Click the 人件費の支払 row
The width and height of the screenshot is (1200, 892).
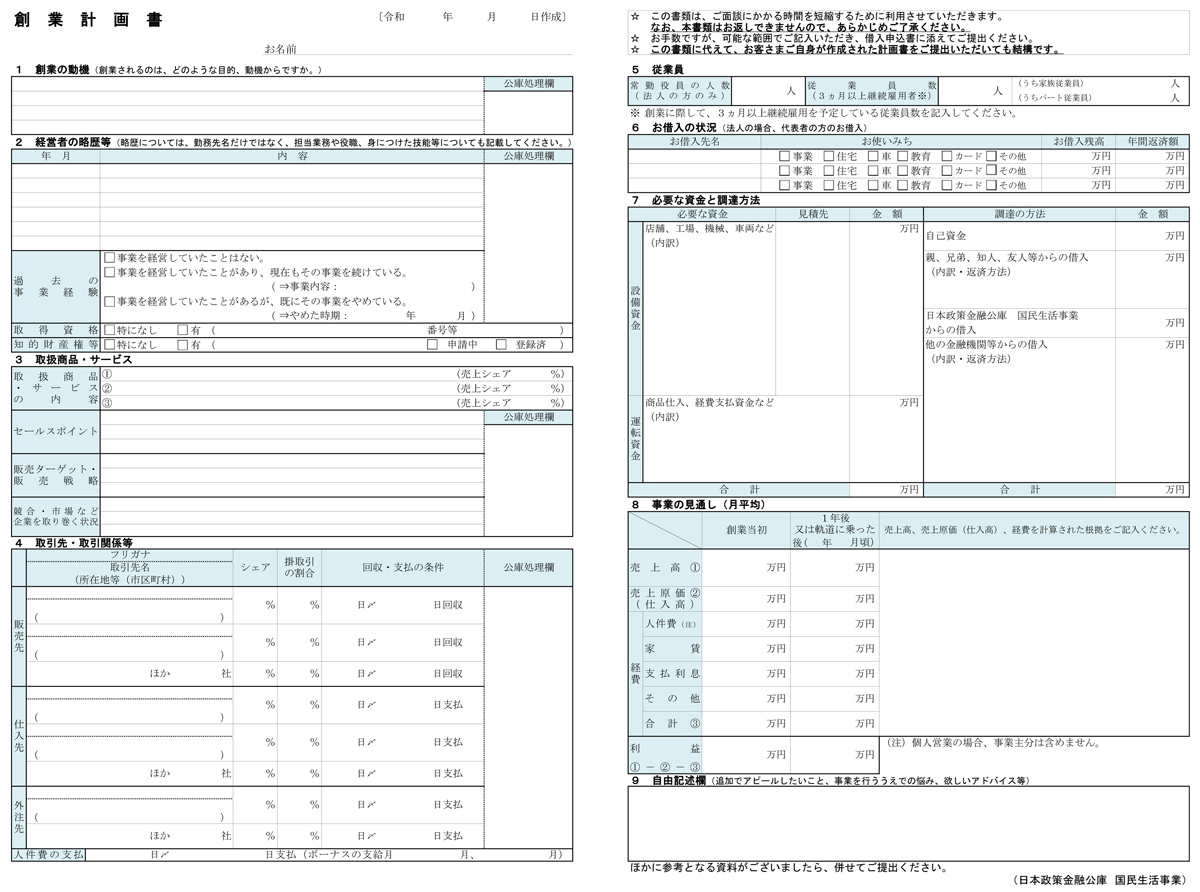292,855
